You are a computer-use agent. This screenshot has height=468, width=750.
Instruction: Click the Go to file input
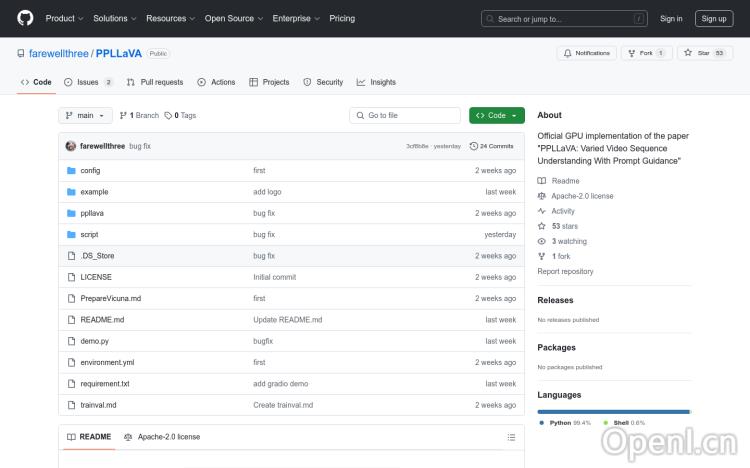(x=405, y=115)
